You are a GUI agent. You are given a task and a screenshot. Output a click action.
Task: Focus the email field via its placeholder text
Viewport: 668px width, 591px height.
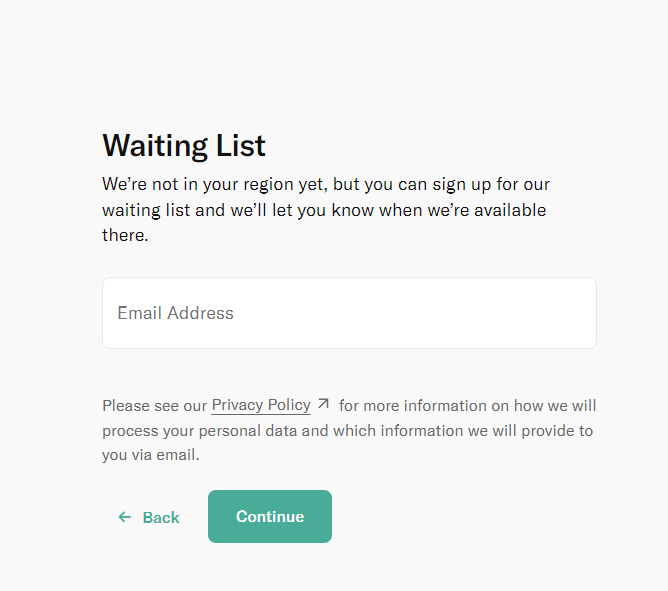click(175, 313)
